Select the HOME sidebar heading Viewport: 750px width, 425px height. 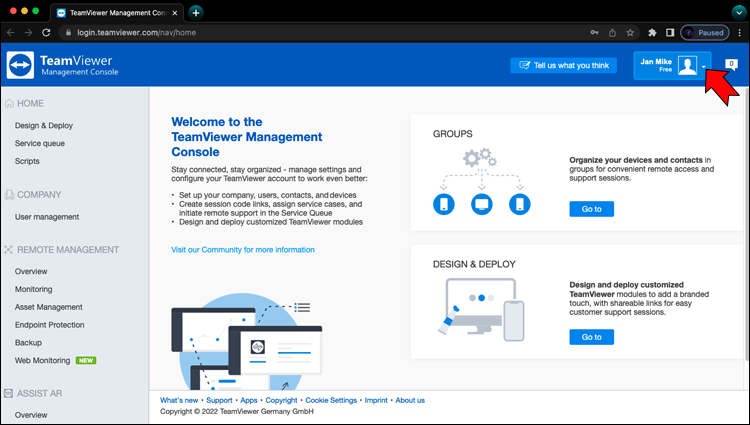pyautogui.click(x=30, y=103)
